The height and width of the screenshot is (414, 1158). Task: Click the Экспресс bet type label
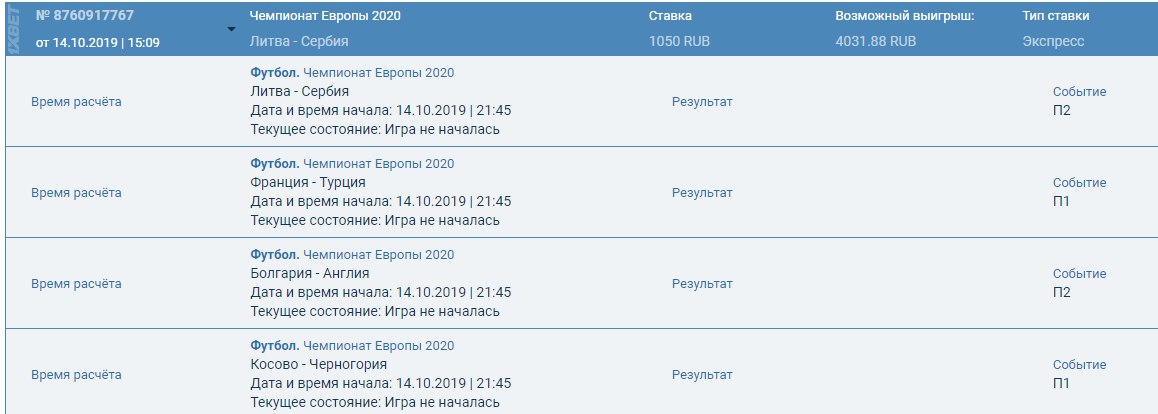click(x=1053, y=42)
